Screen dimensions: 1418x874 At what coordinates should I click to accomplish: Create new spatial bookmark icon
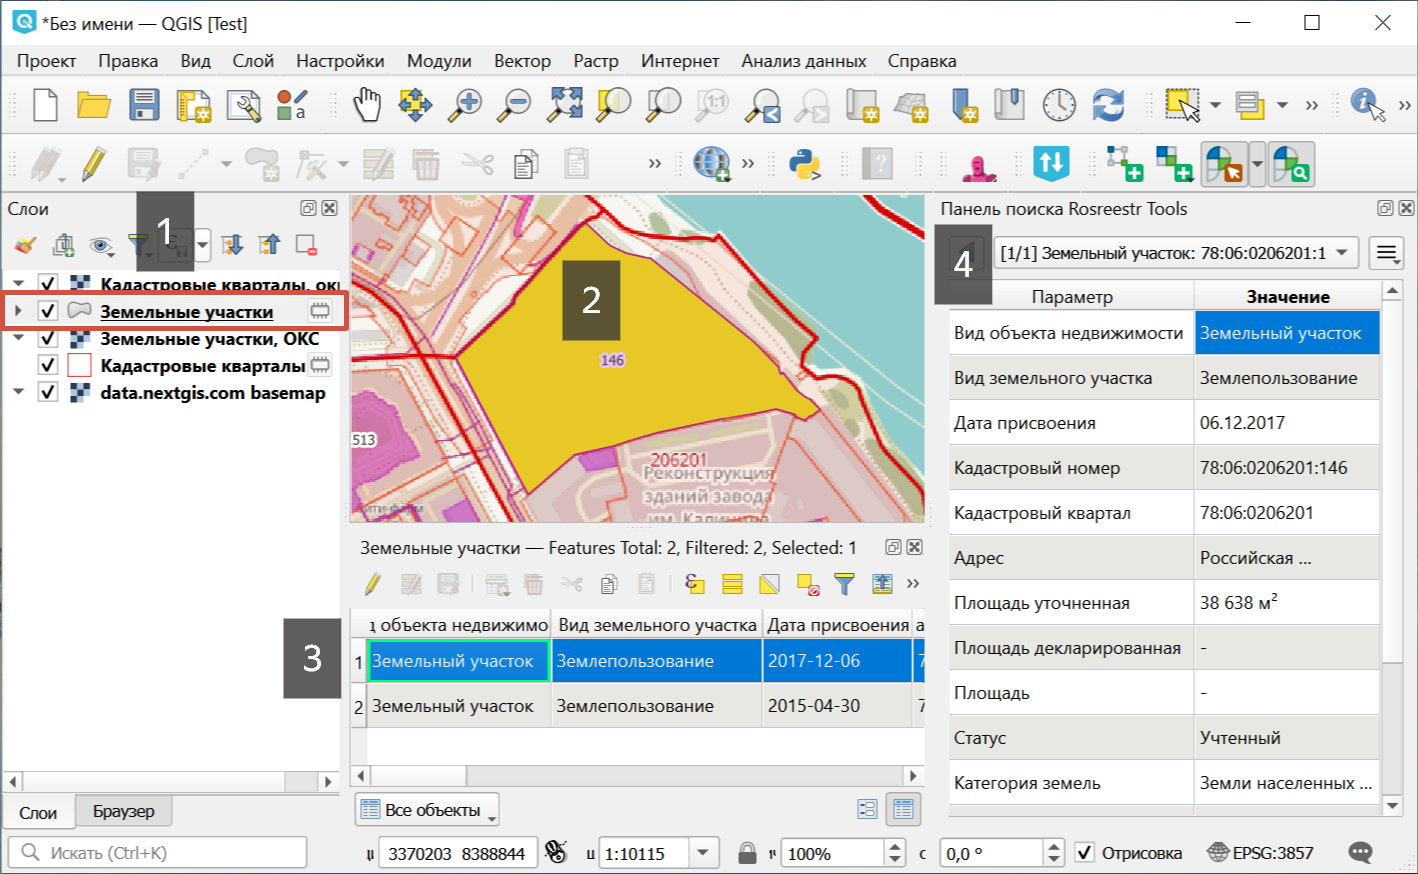(x=962, y=104)
